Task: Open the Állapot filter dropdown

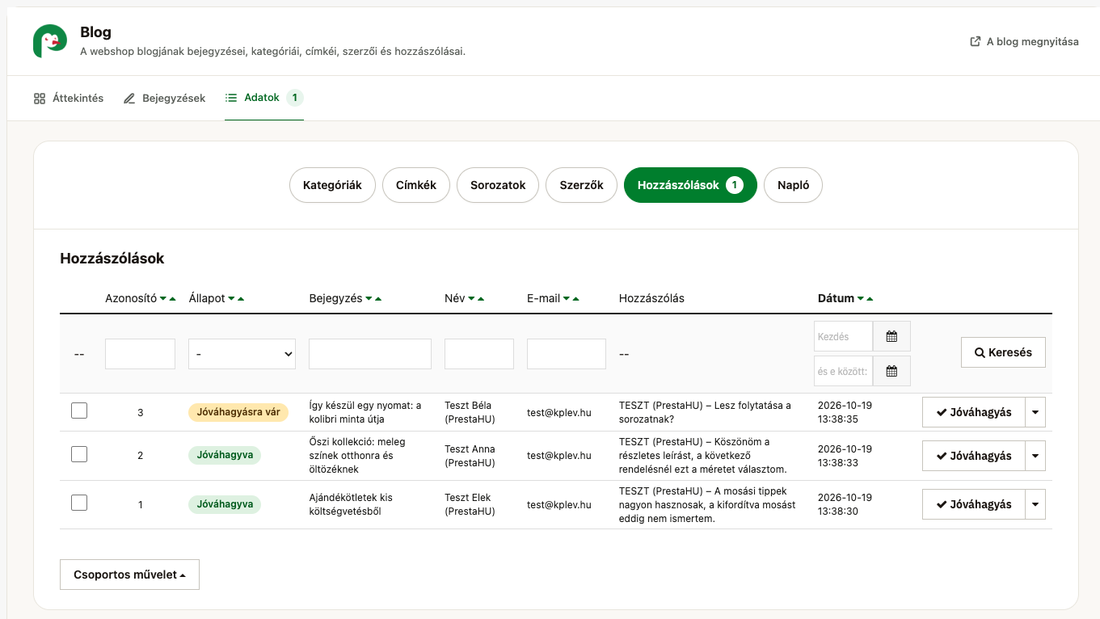Action: tap(242, 354)
